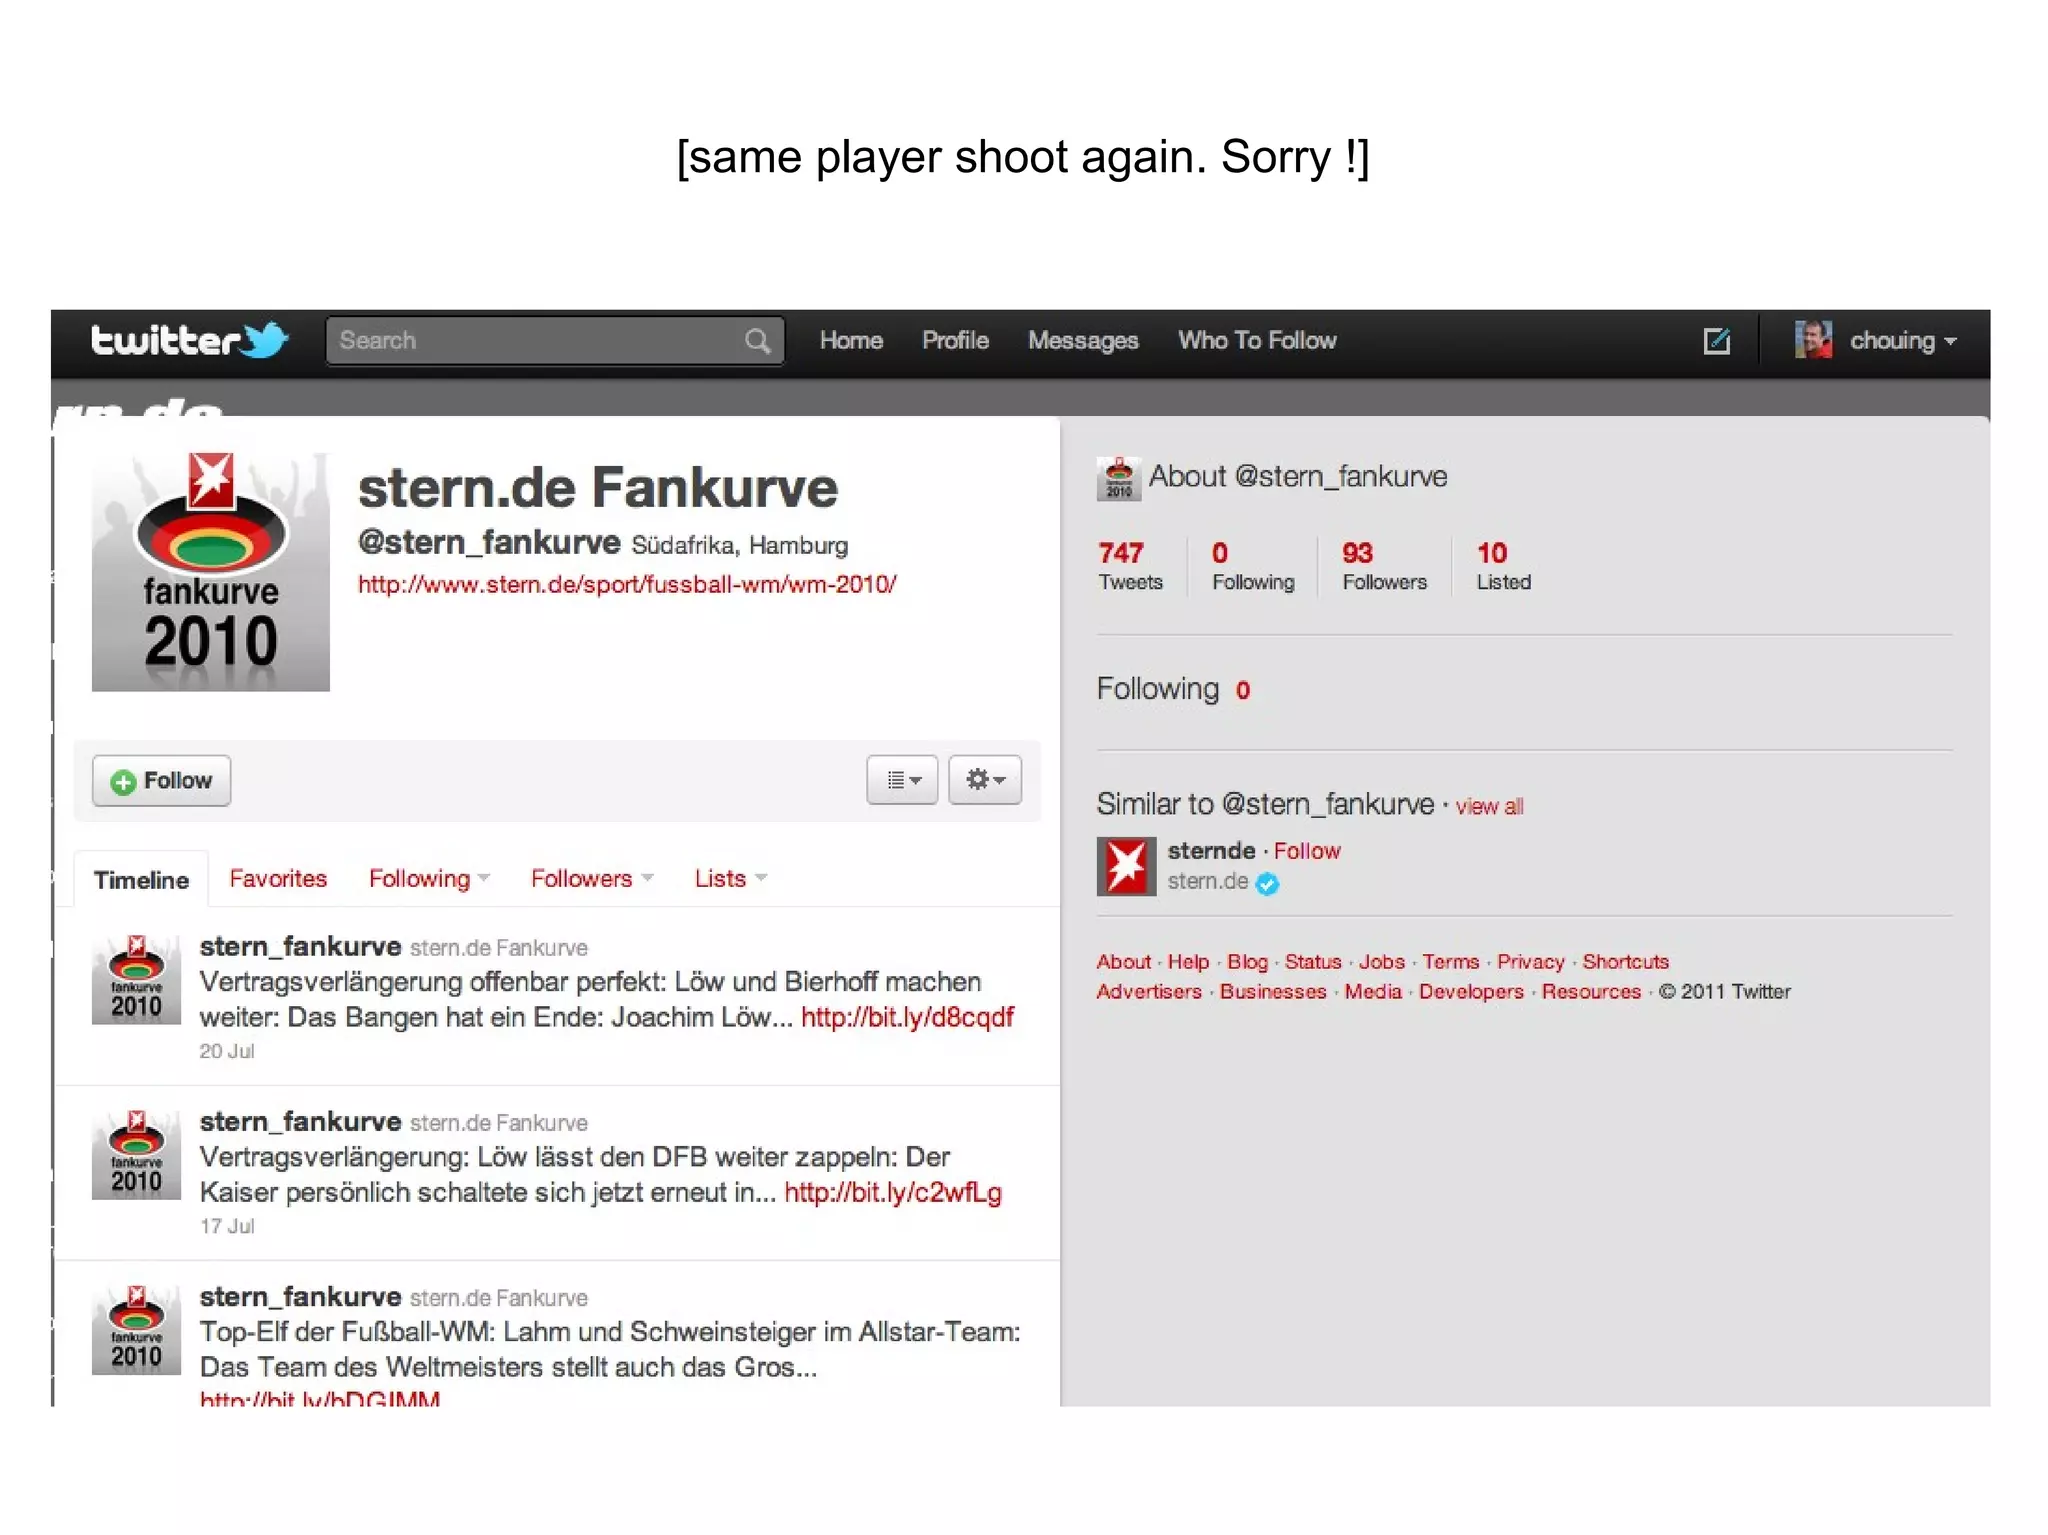
Task: Open the sternde account name
Action: click(x=1211, y=851)
